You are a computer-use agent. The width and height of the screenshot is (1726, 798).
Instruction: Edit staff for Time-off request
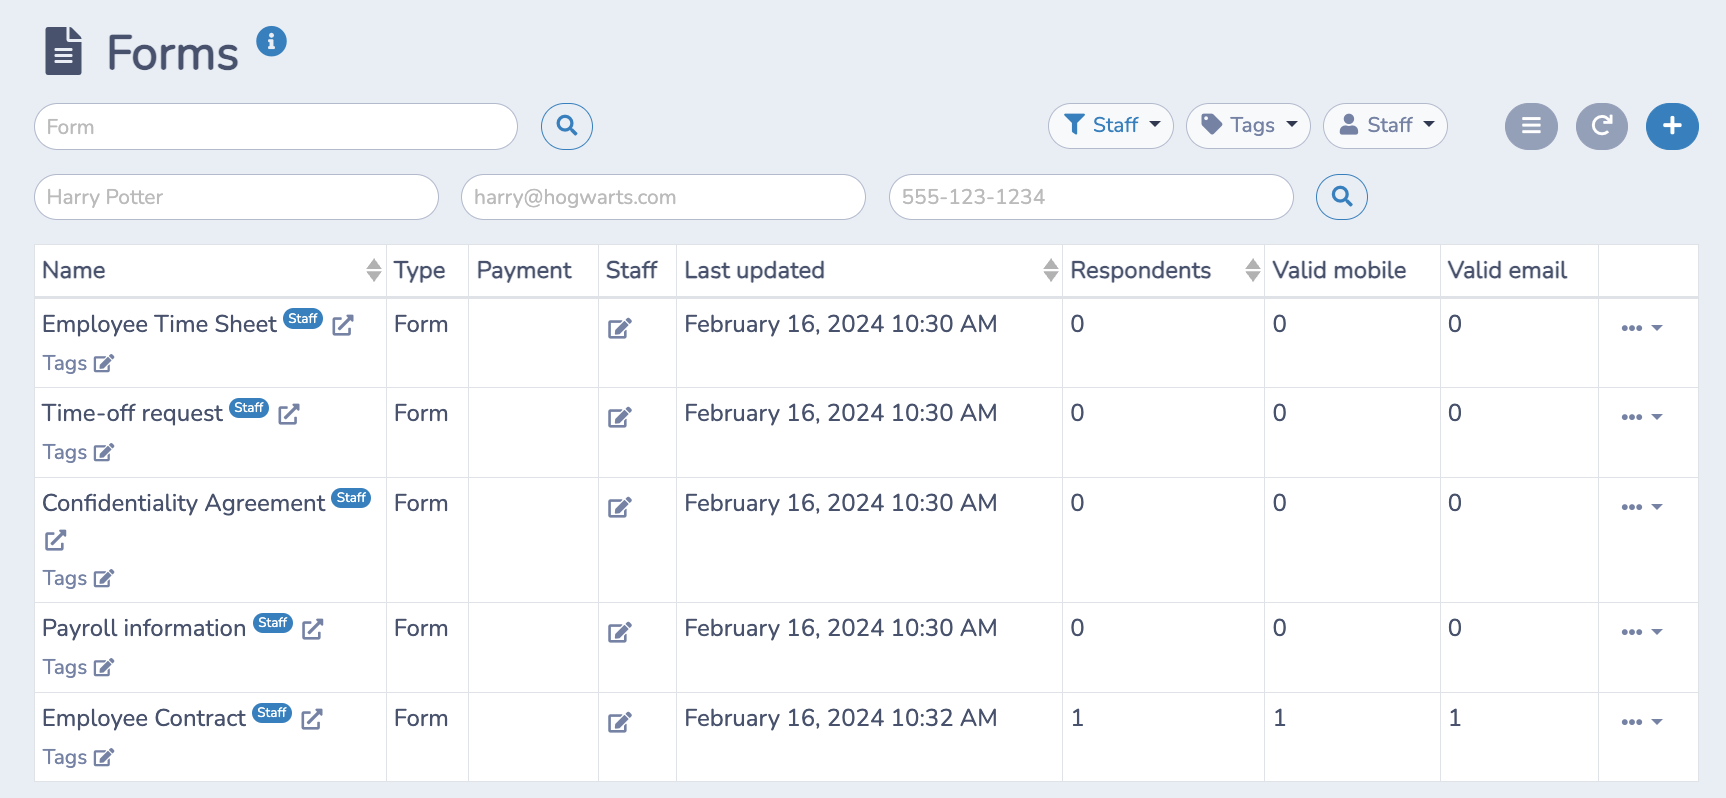(620, 417)
